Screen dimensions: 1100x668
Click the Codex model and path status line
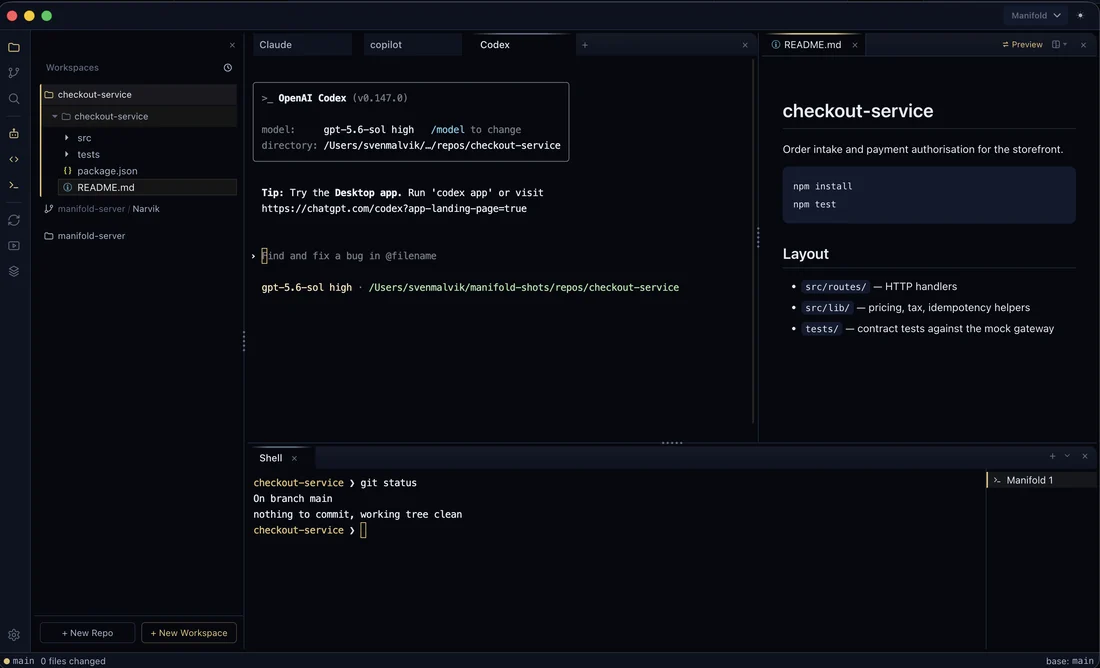(470, 288)
